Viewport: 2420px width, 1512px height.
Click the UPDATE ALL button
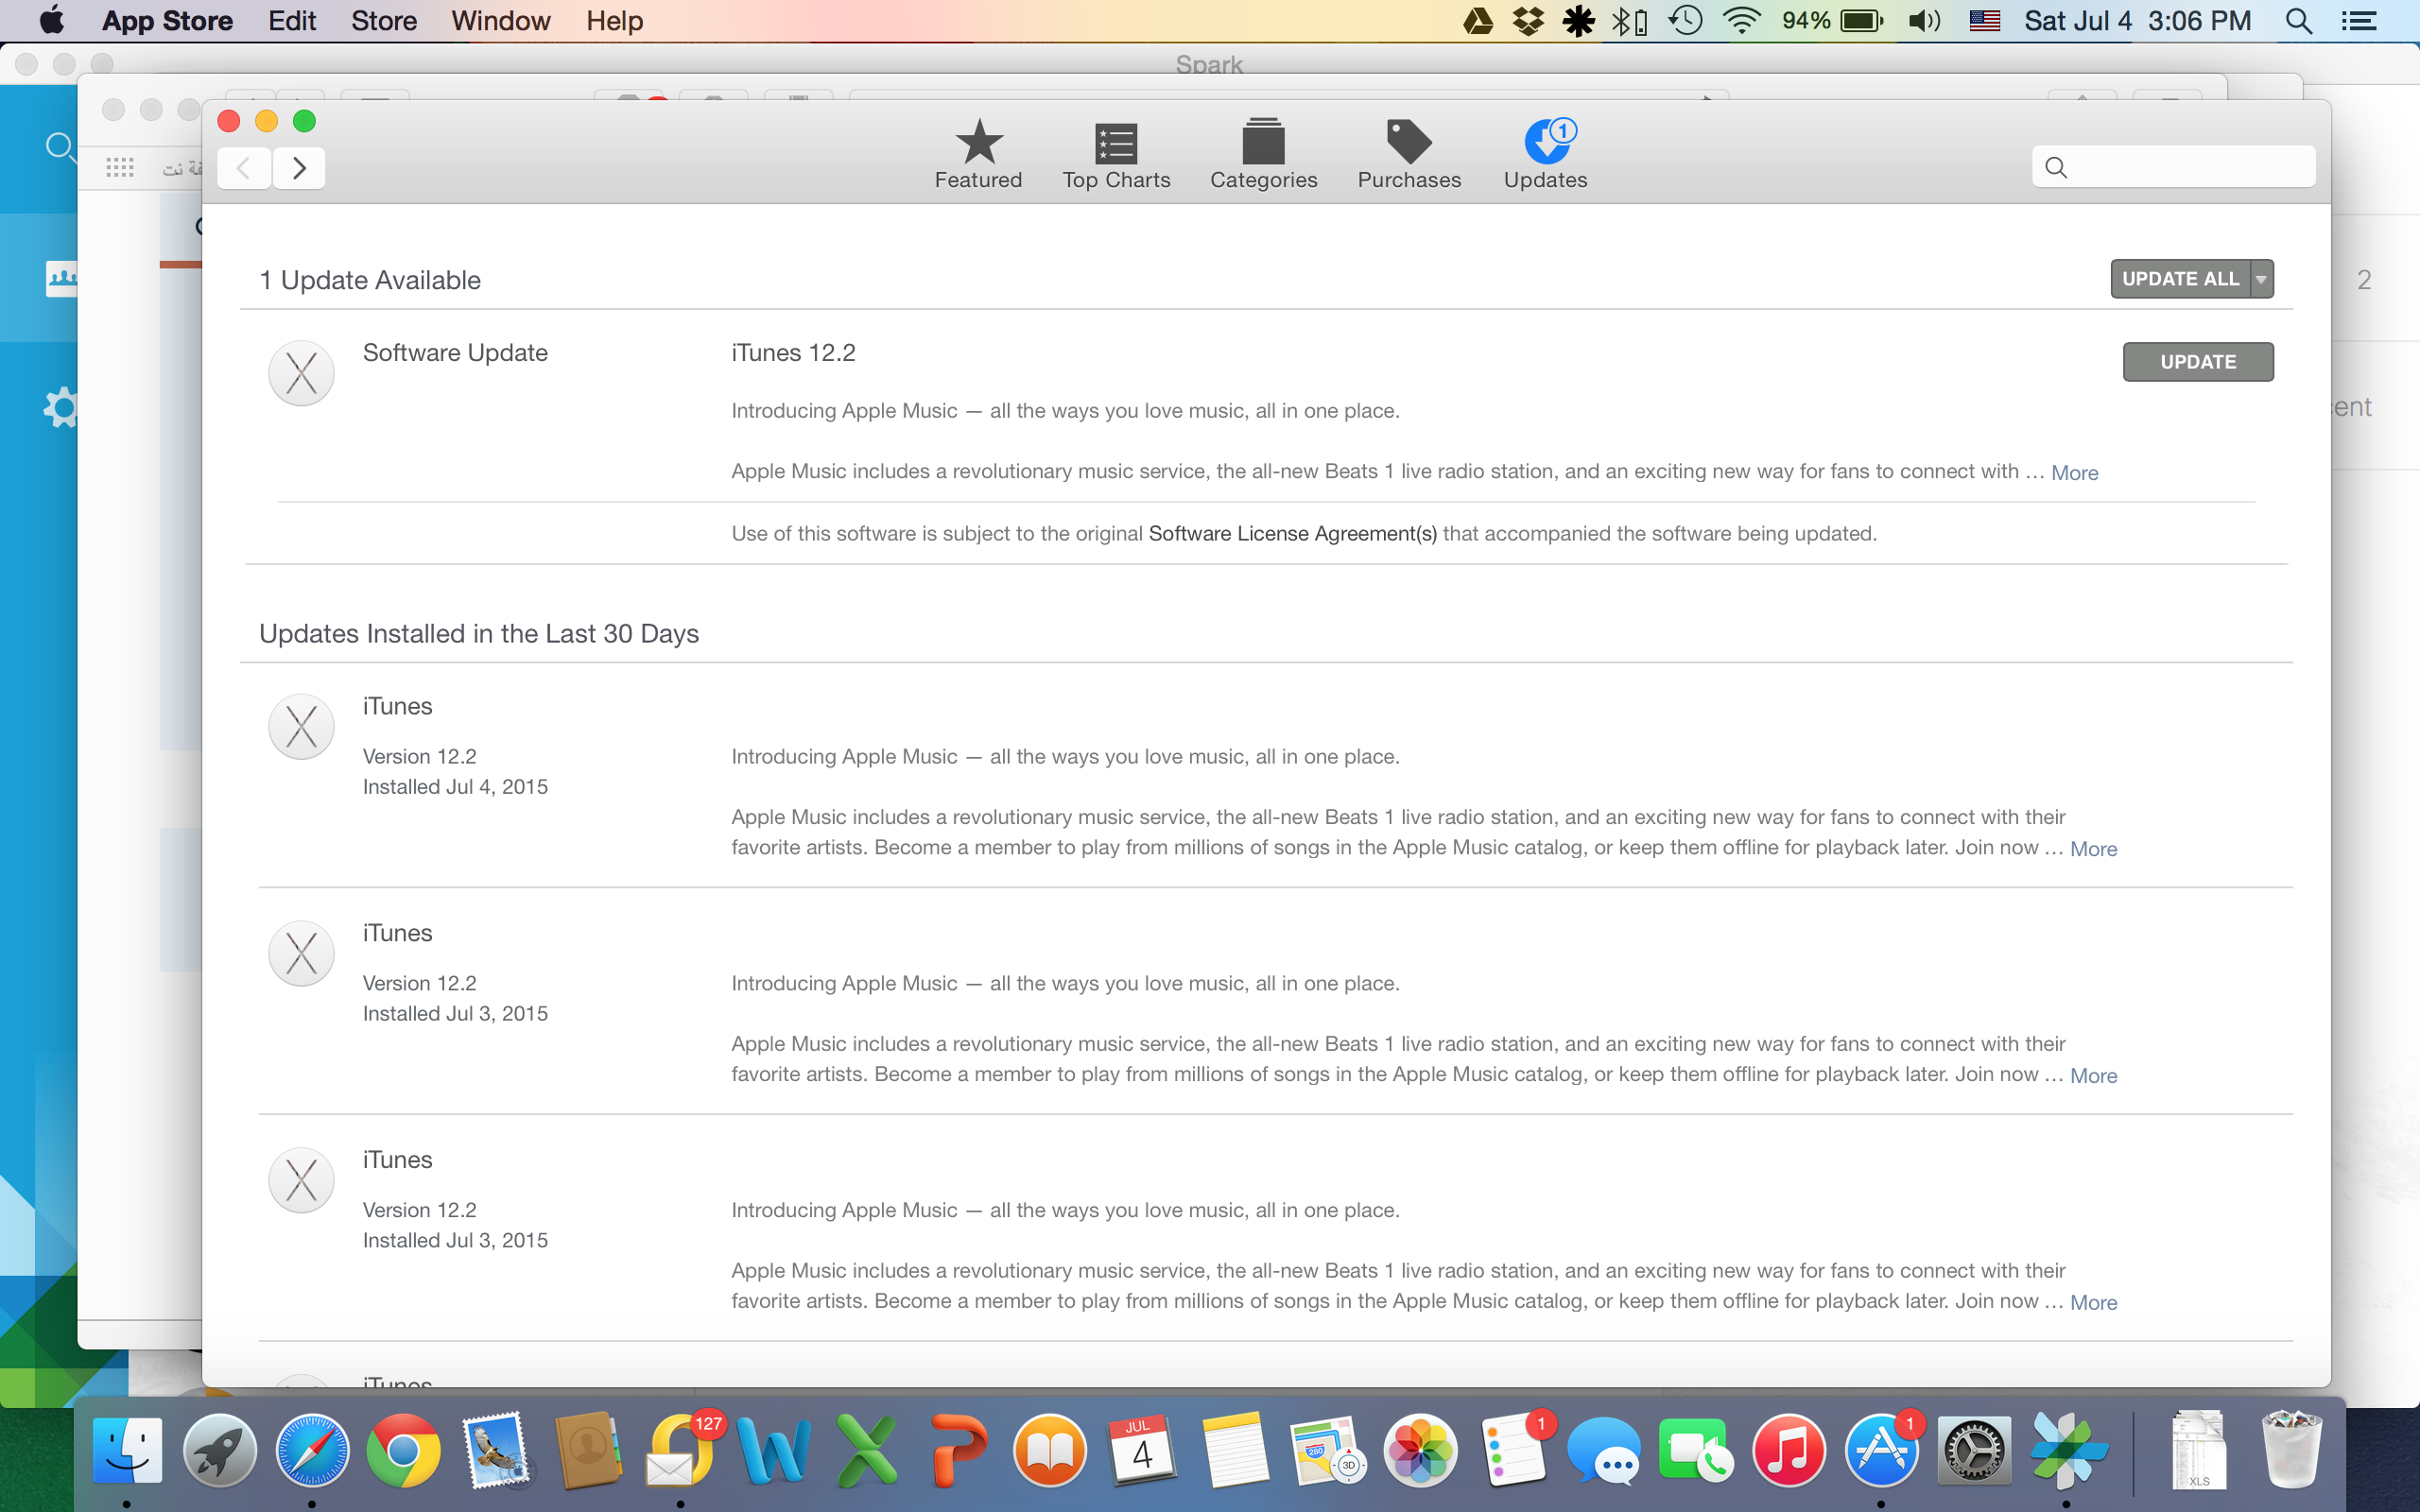pos(2180,279)
